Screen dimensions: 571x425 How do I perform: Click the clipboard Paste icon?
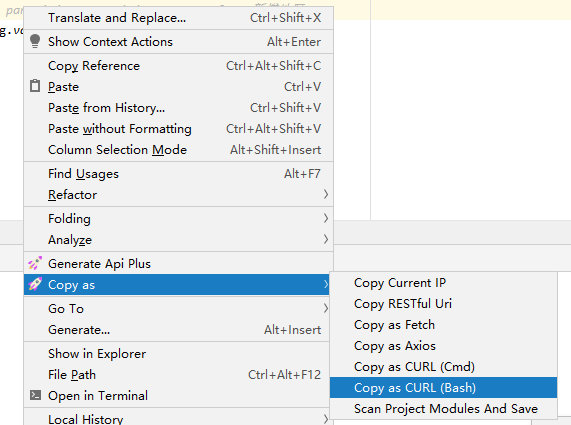(x=35, y=86)
